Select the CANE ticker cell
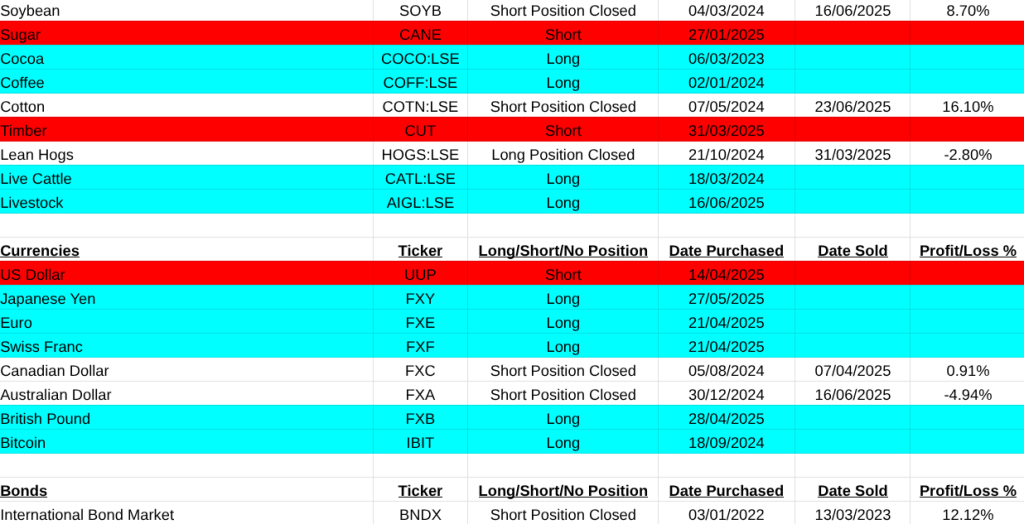Viewport: 1024px width, 524px height. coord(420,35)
